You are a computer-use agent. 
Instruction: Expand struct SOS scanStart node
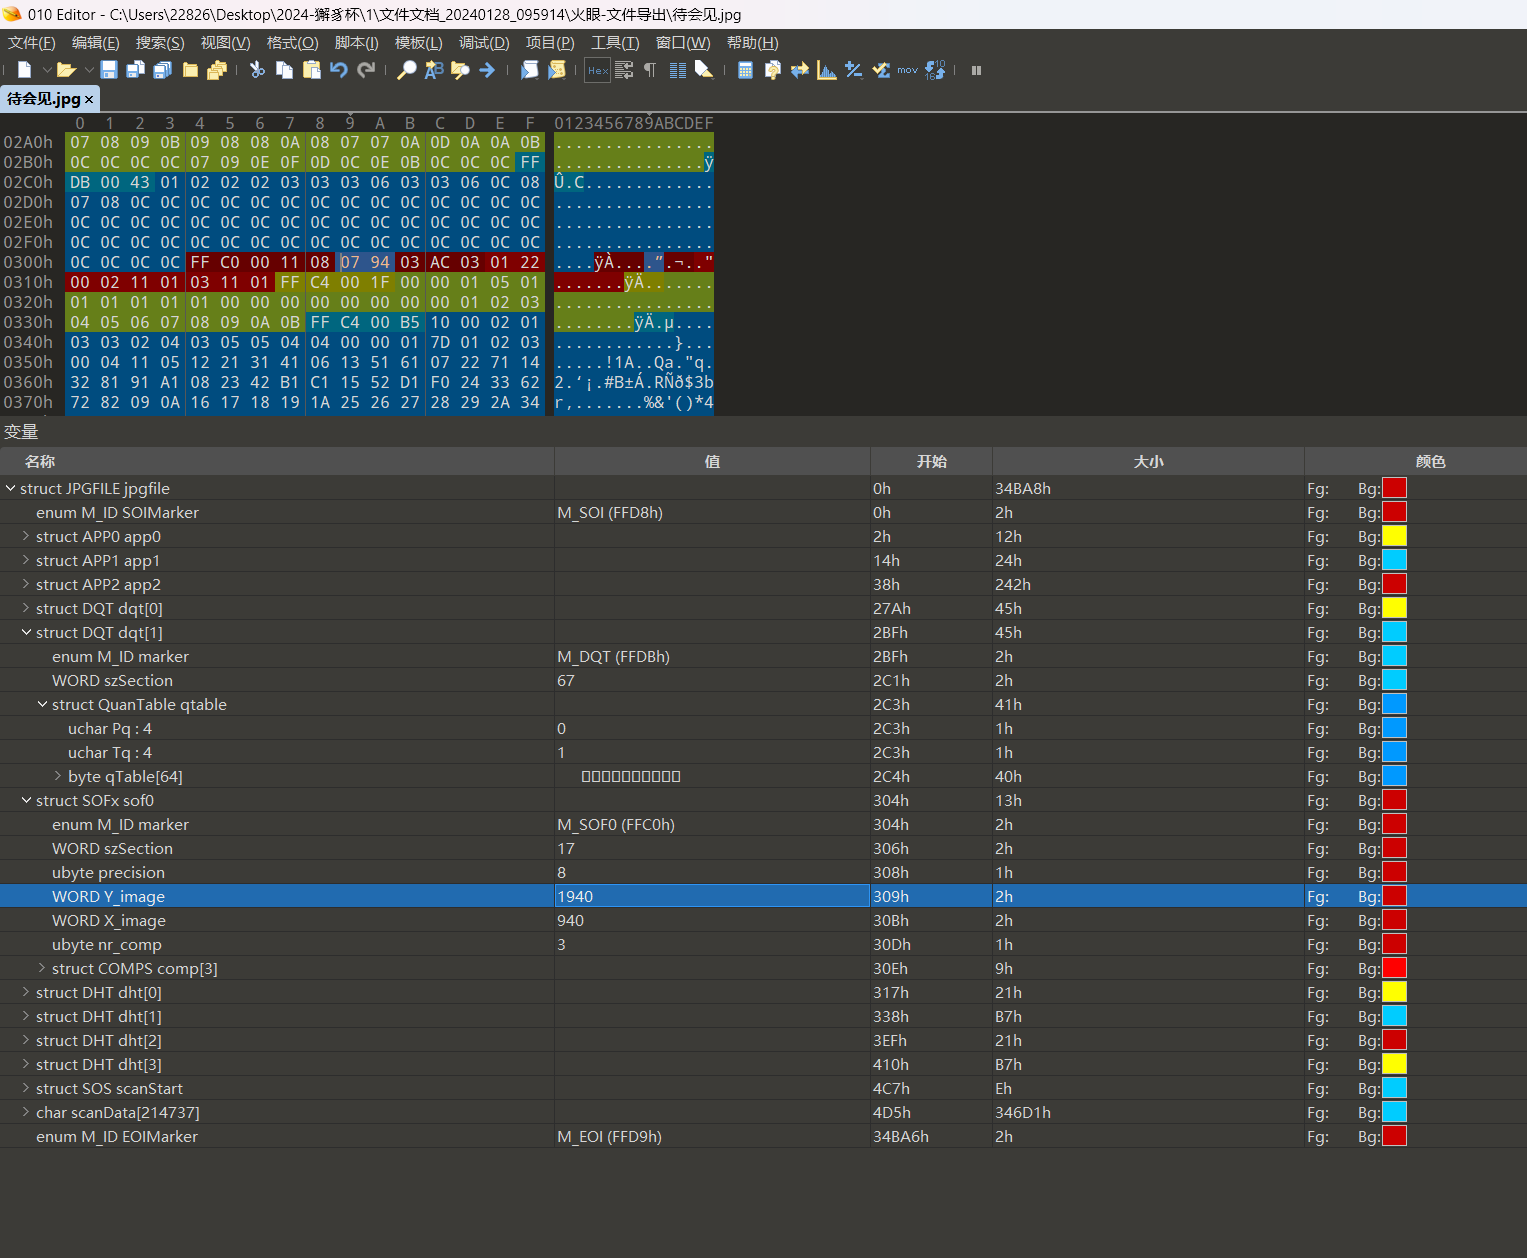(26, 1088)
